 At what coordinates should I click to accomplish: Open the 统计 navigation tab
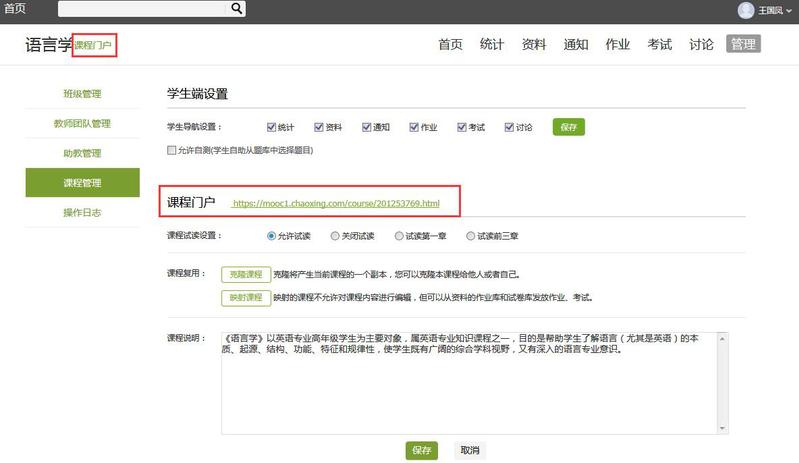tap(492, 44)
